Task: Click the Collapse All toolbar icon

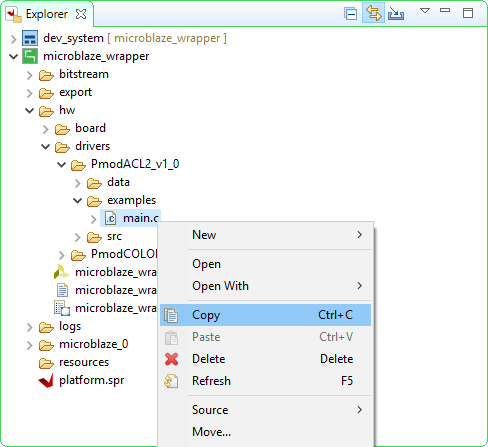Action: (x=350, y=13)
